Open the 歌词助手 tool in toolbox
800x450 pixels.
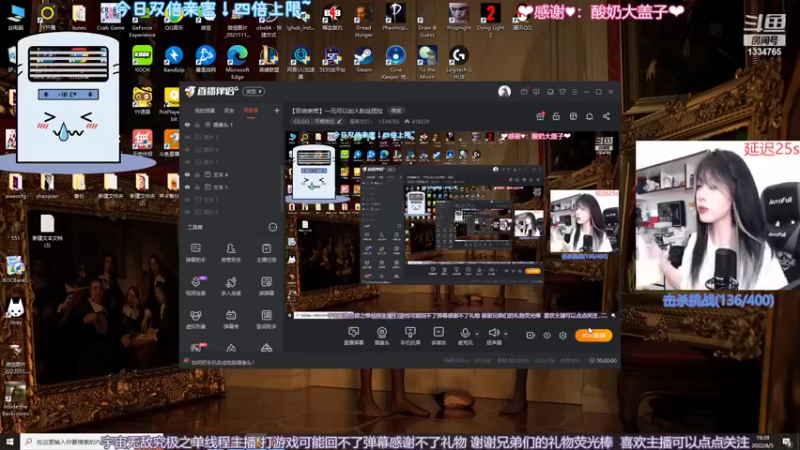click(x=266, y=319)
